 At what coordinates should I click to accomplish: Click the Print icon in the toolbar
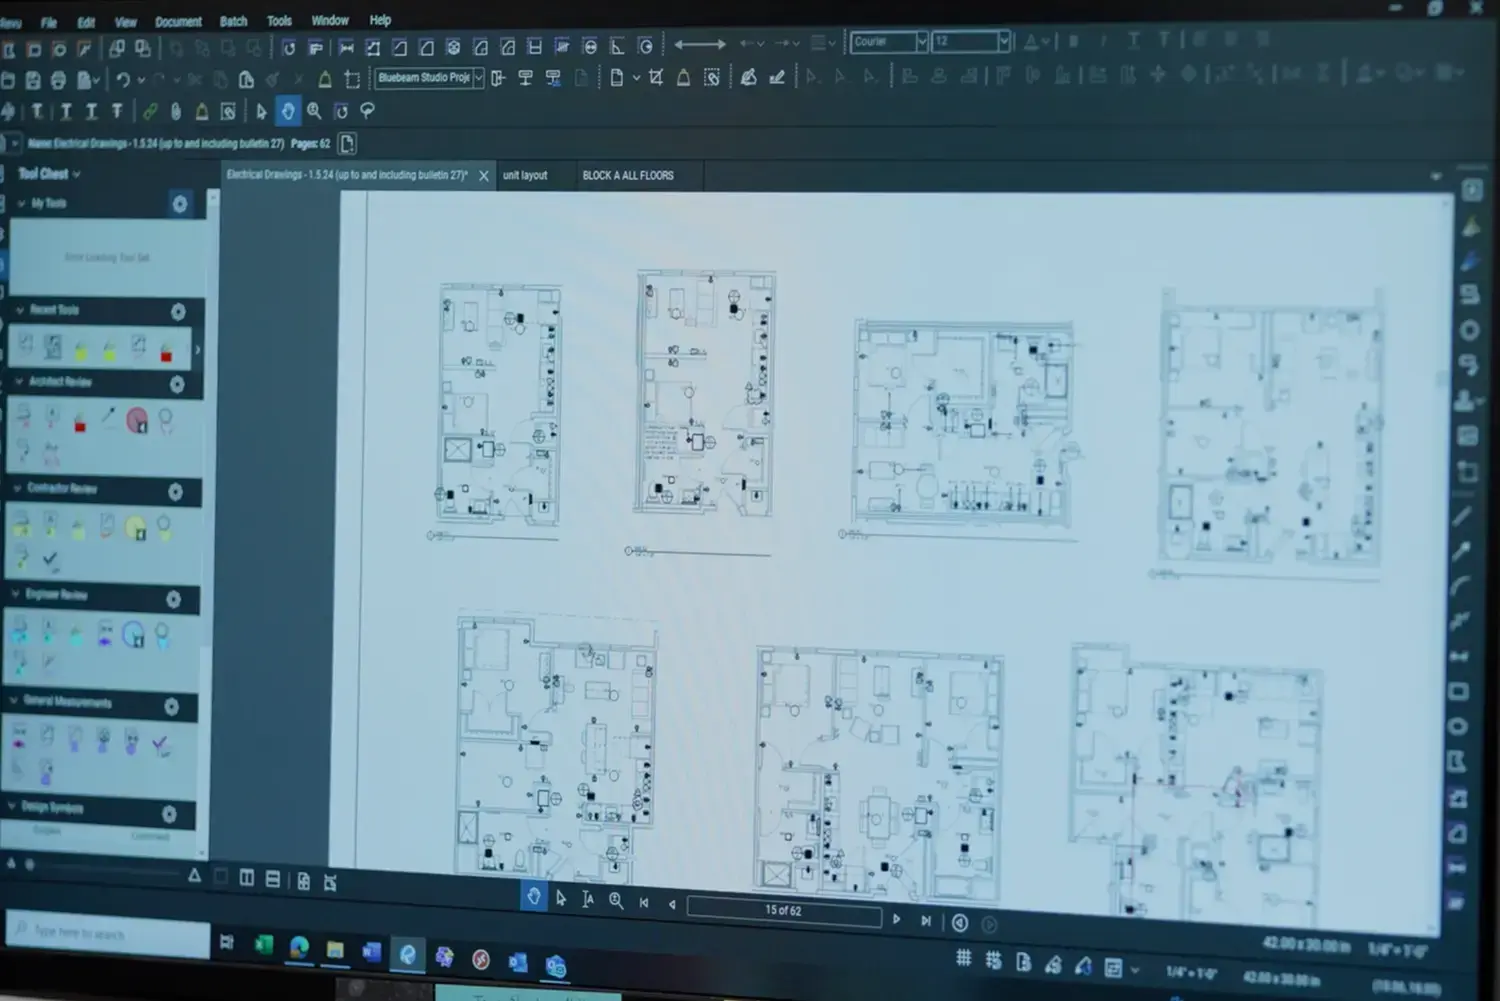(59, 79)
